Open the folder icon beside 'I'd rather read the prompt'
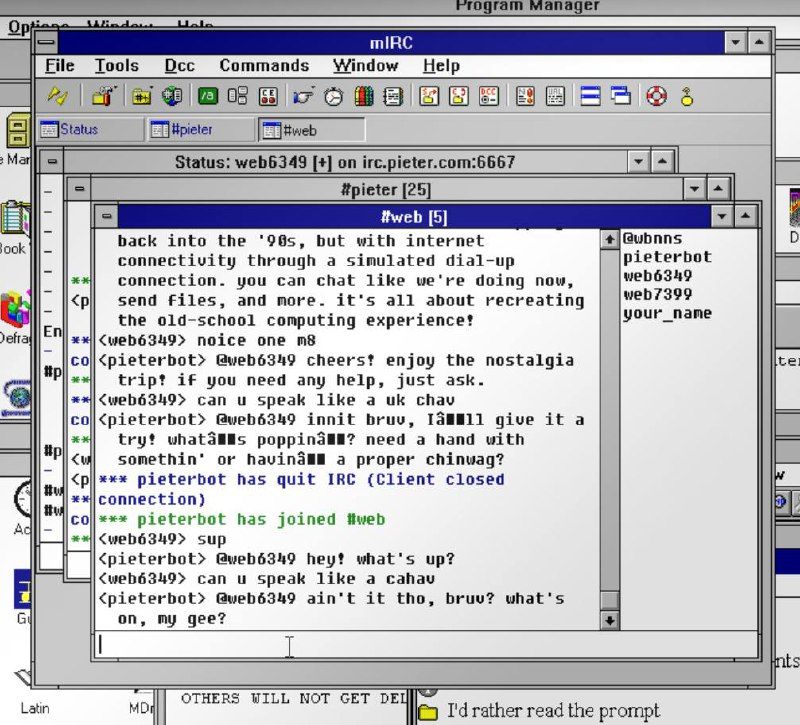This screenshot has width=800, height=725. coord(428,712)
